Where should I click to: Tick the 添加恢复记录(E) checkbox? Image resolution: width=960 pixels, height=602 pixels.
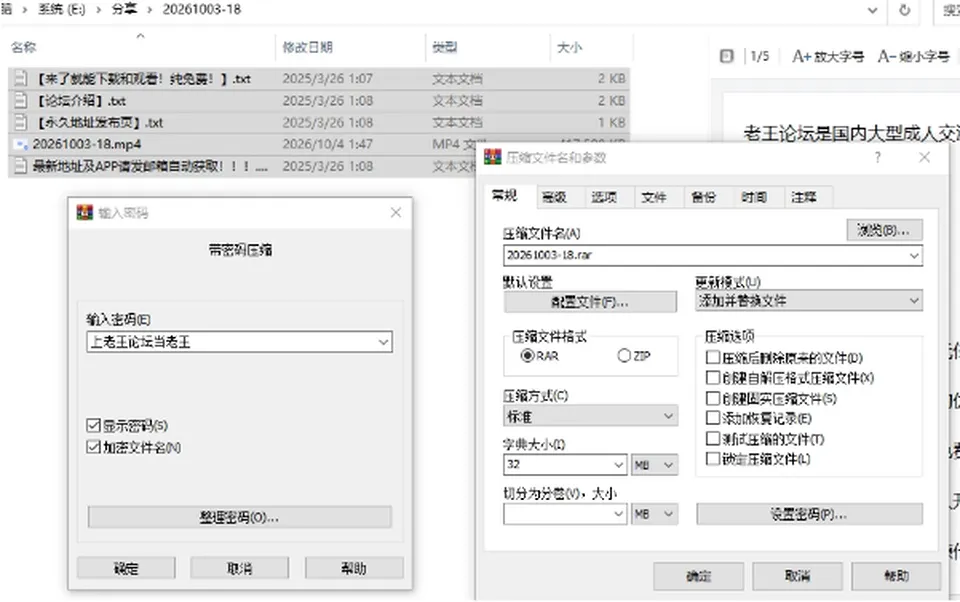pos(713,418)
